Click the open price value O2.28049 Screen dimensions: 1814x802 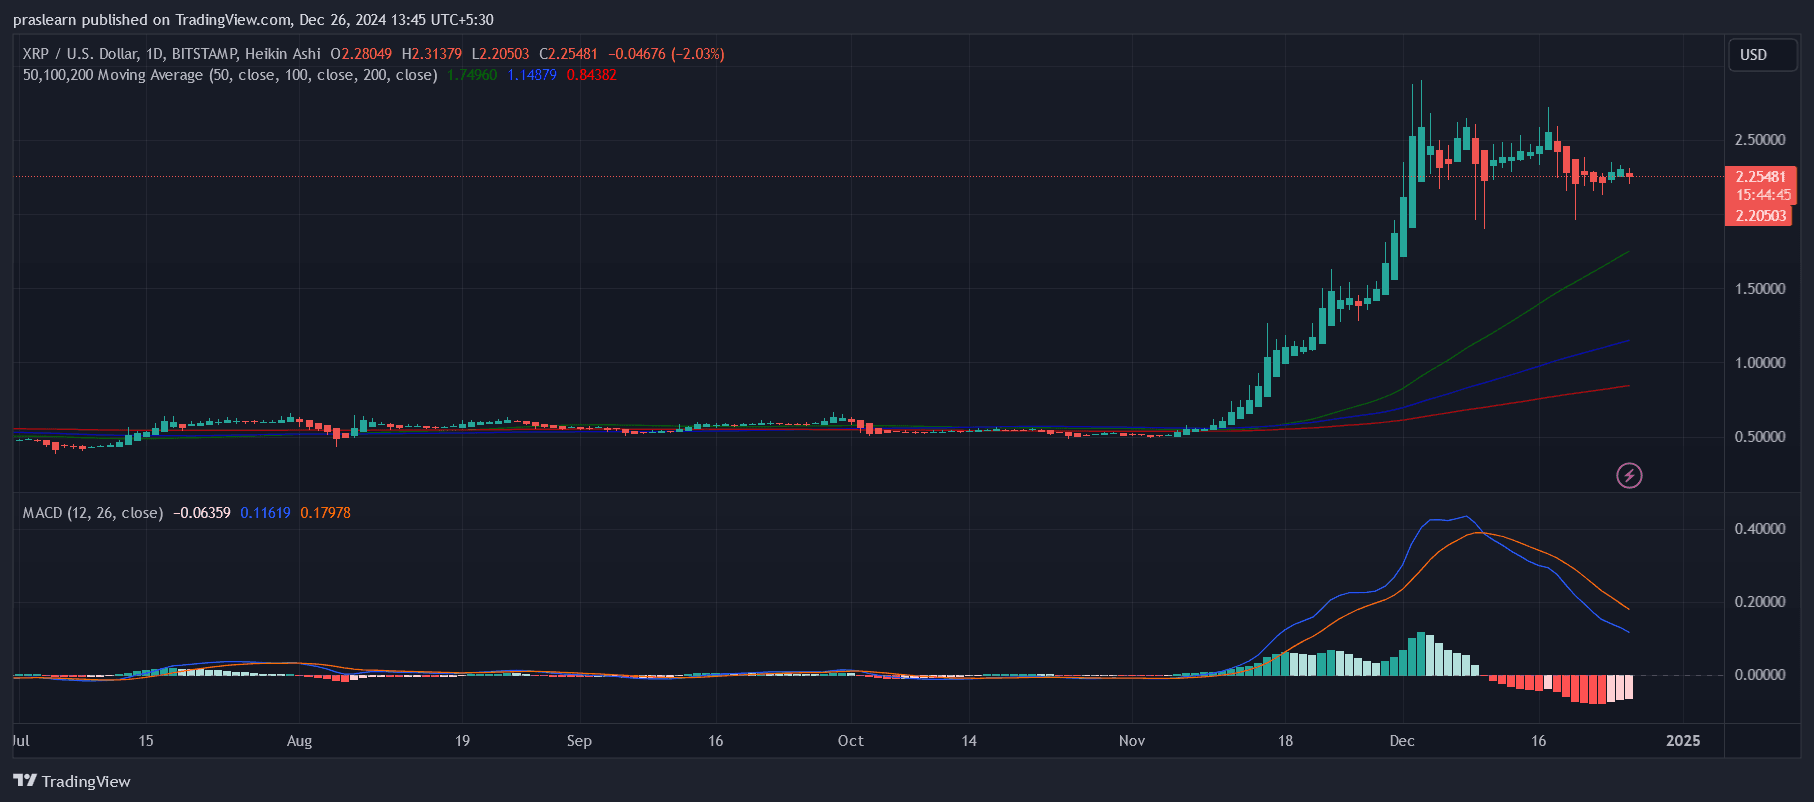361,54
